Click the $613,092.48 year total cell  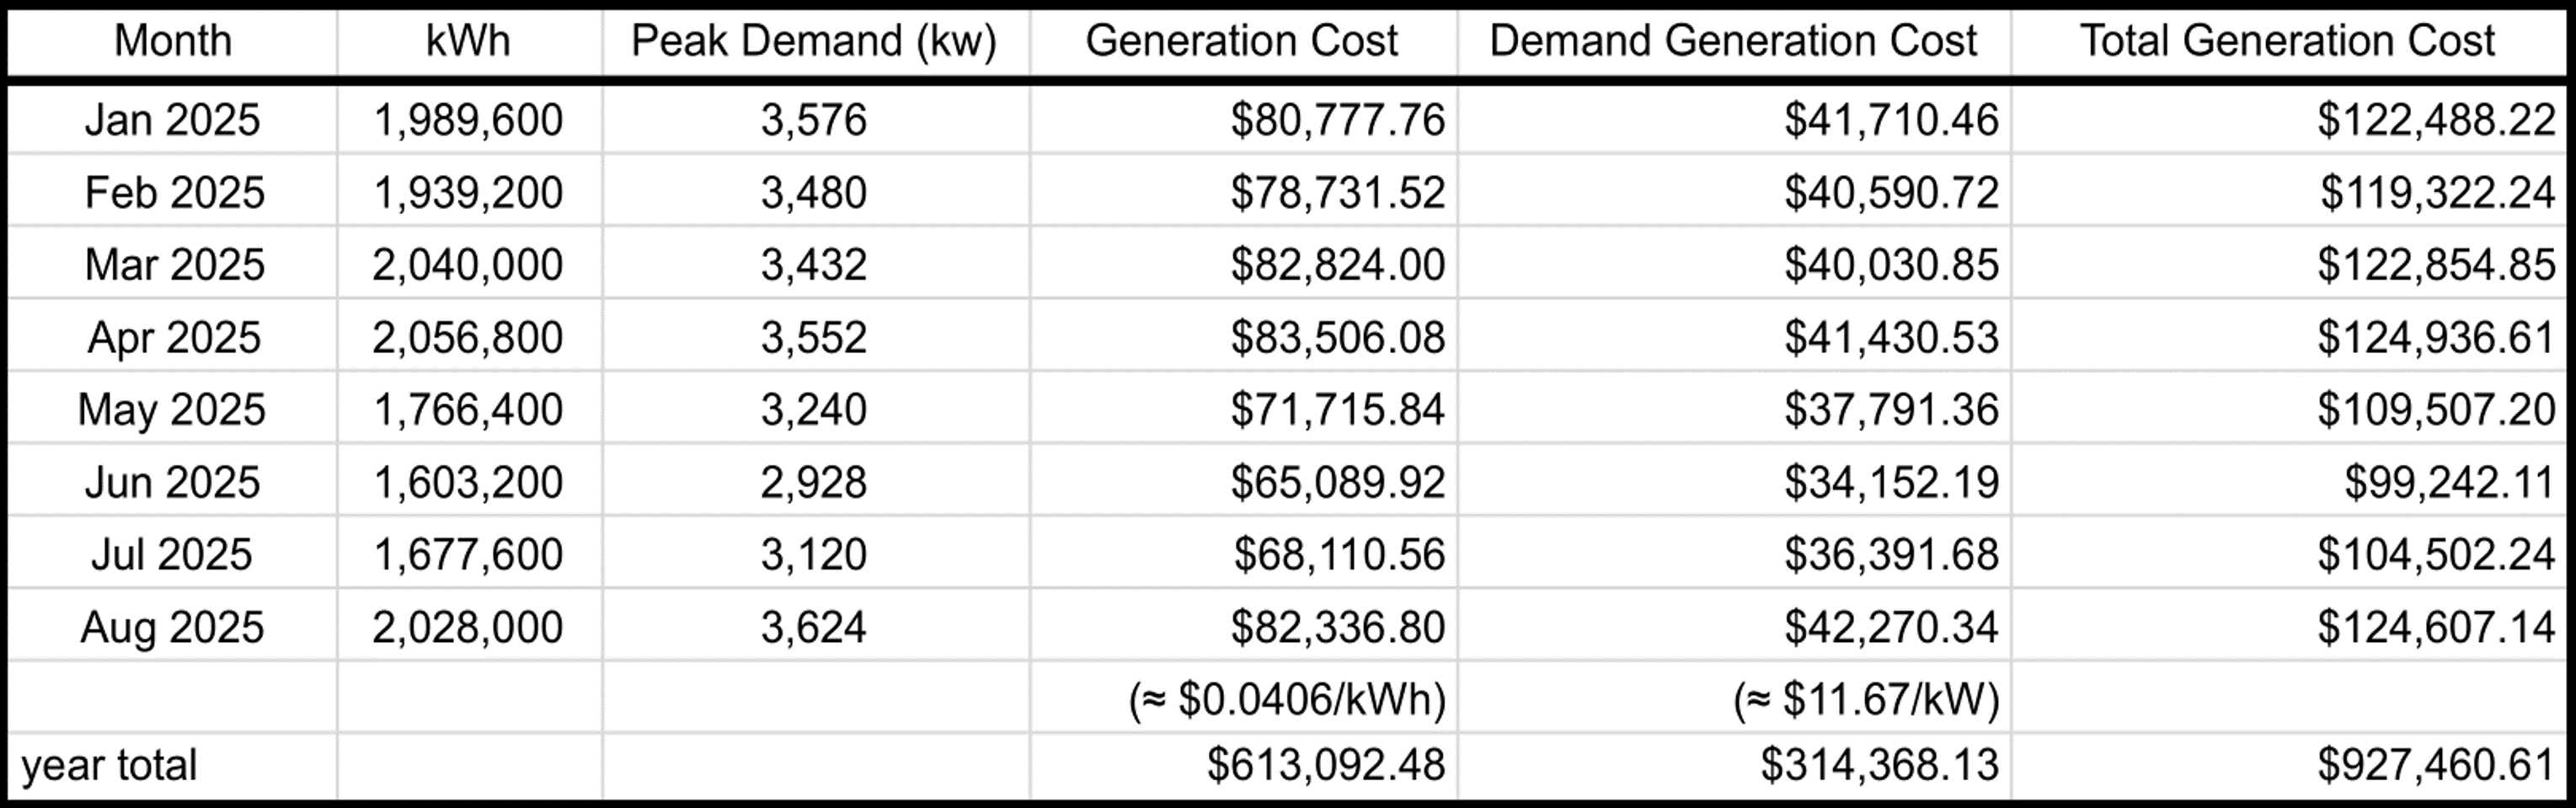[x=1325, y=765]
